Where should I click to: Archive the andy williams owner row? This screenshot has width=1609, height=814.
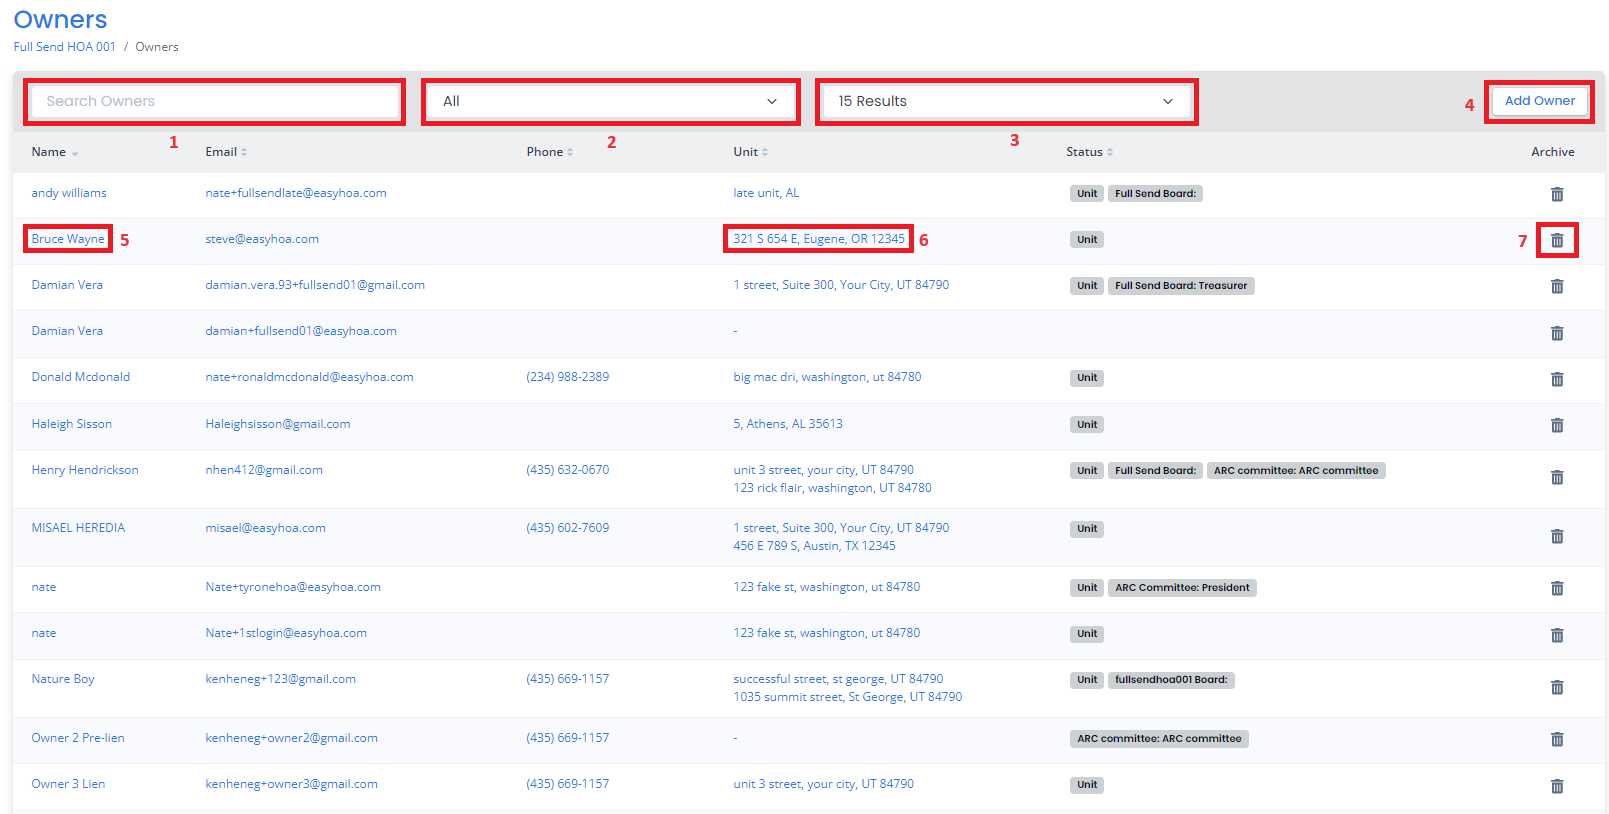(1557, 194)
